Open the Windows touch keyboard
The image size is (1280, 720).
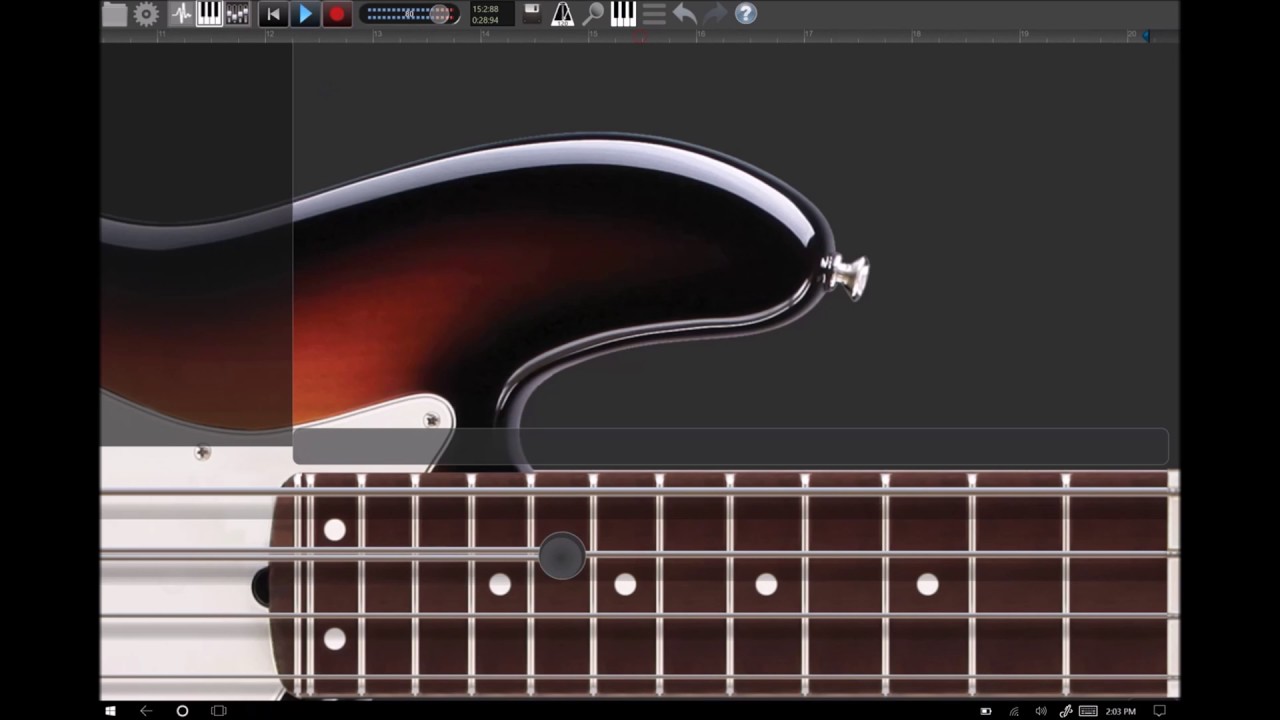[1088, 711]
